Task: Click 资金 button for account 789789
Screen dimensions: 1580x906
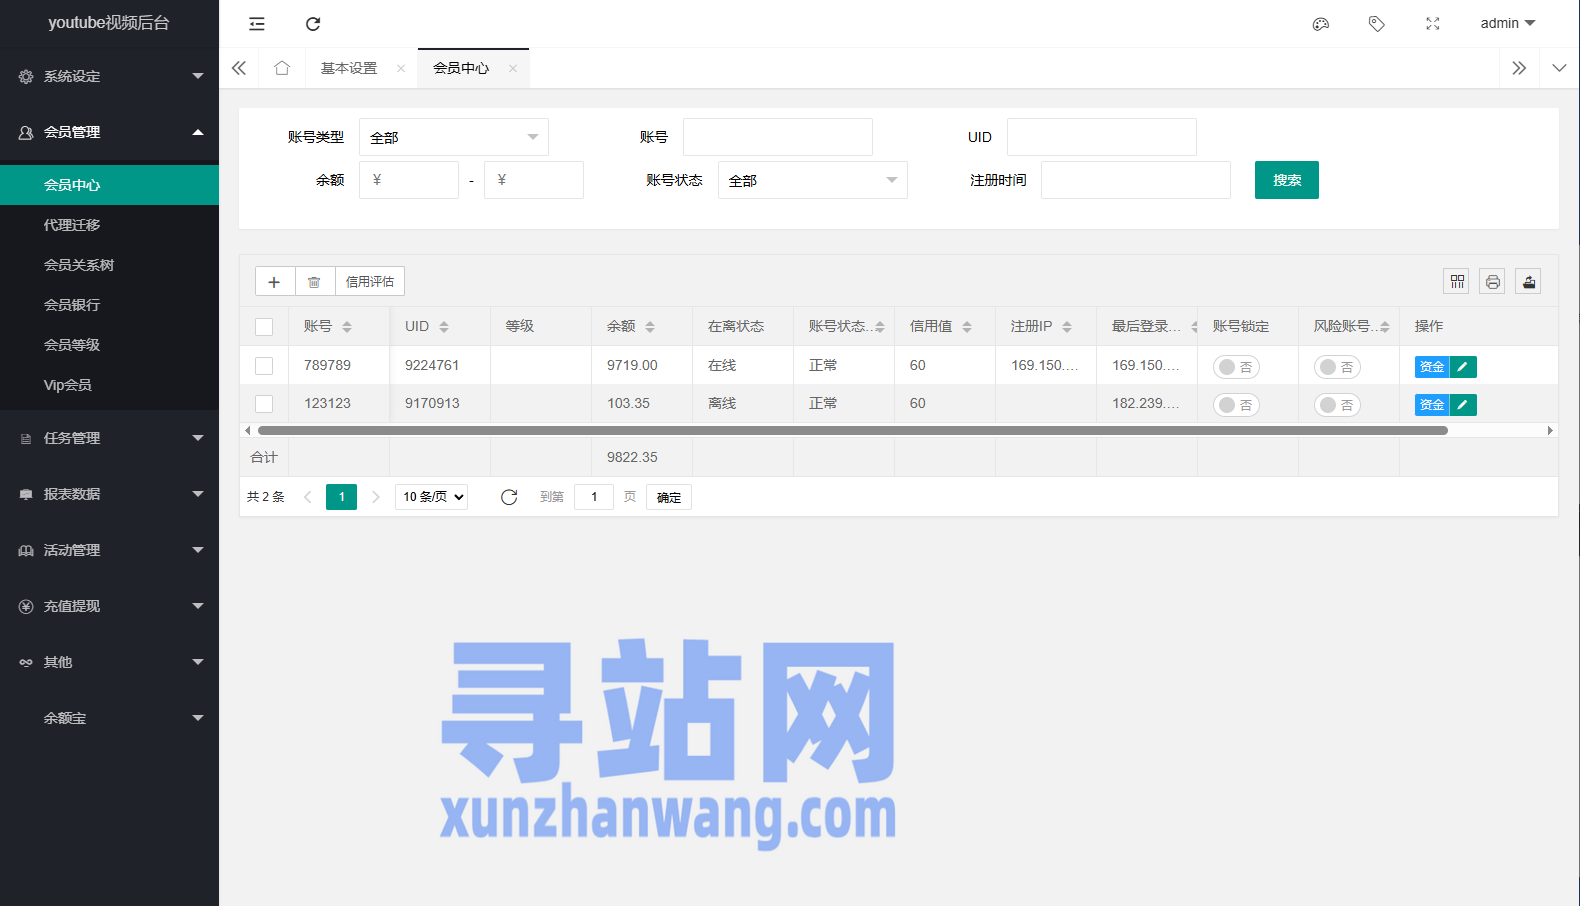Action: click(1432, 367)
